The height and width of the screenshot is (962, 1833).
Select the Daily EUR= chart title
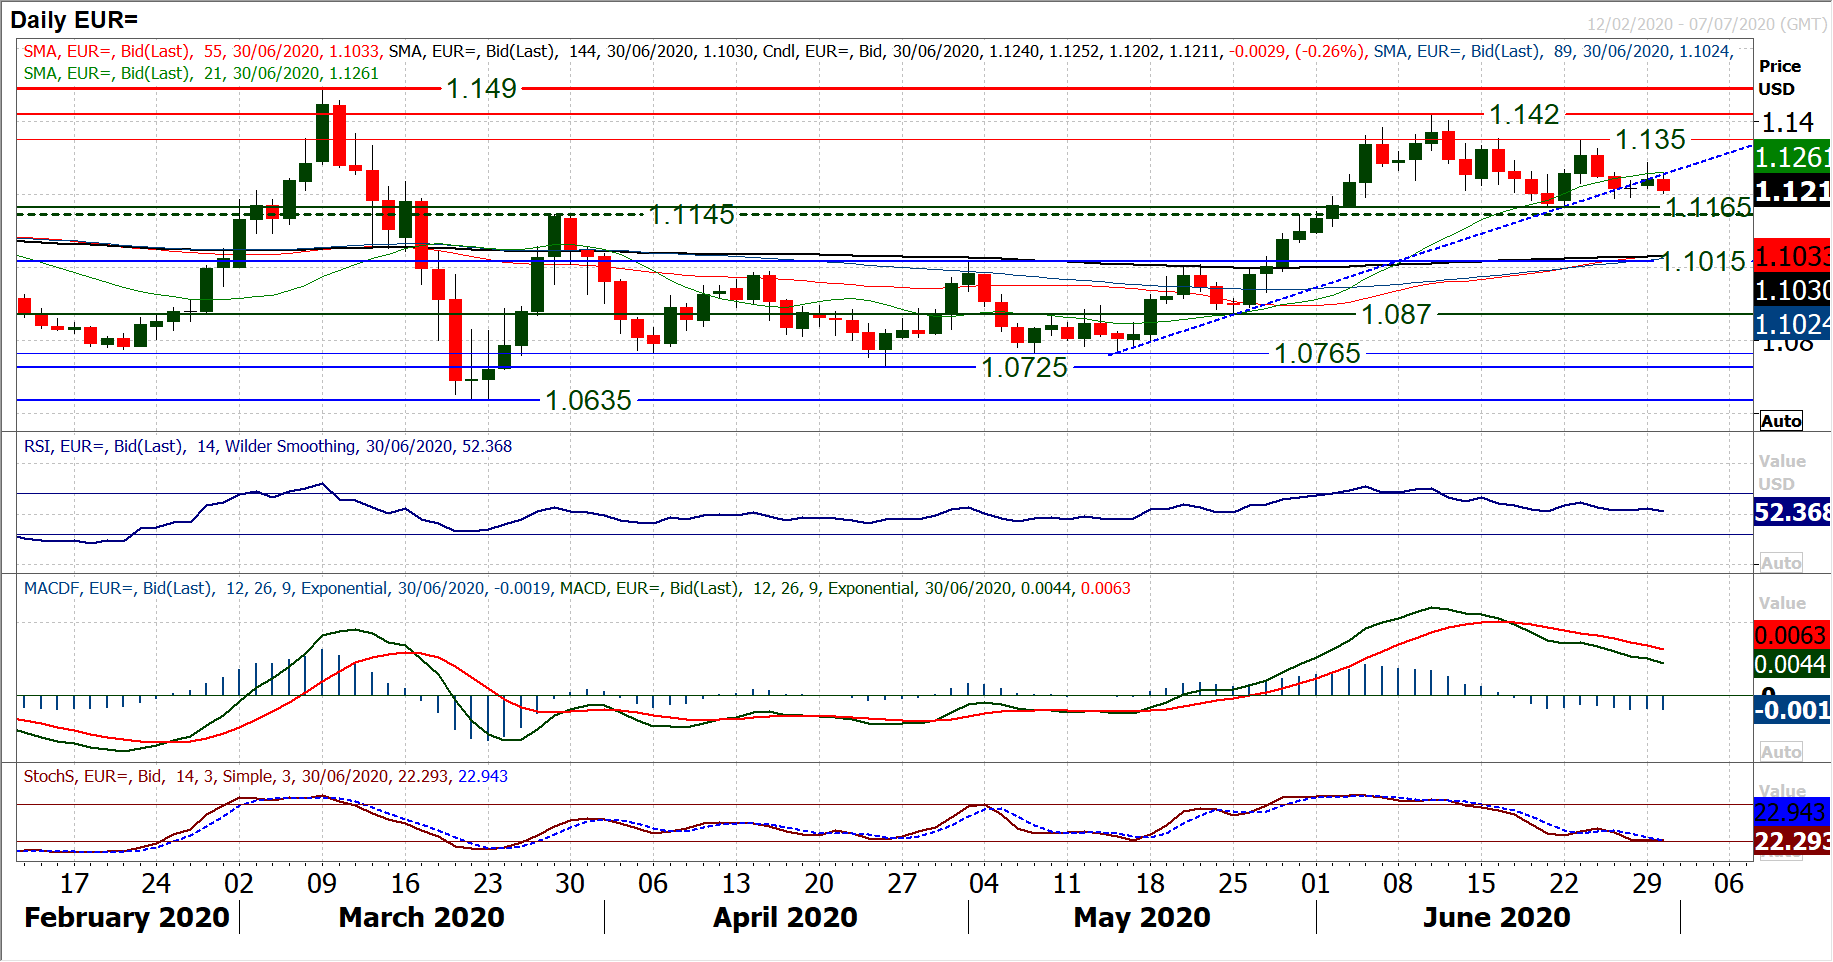[74, 20]
